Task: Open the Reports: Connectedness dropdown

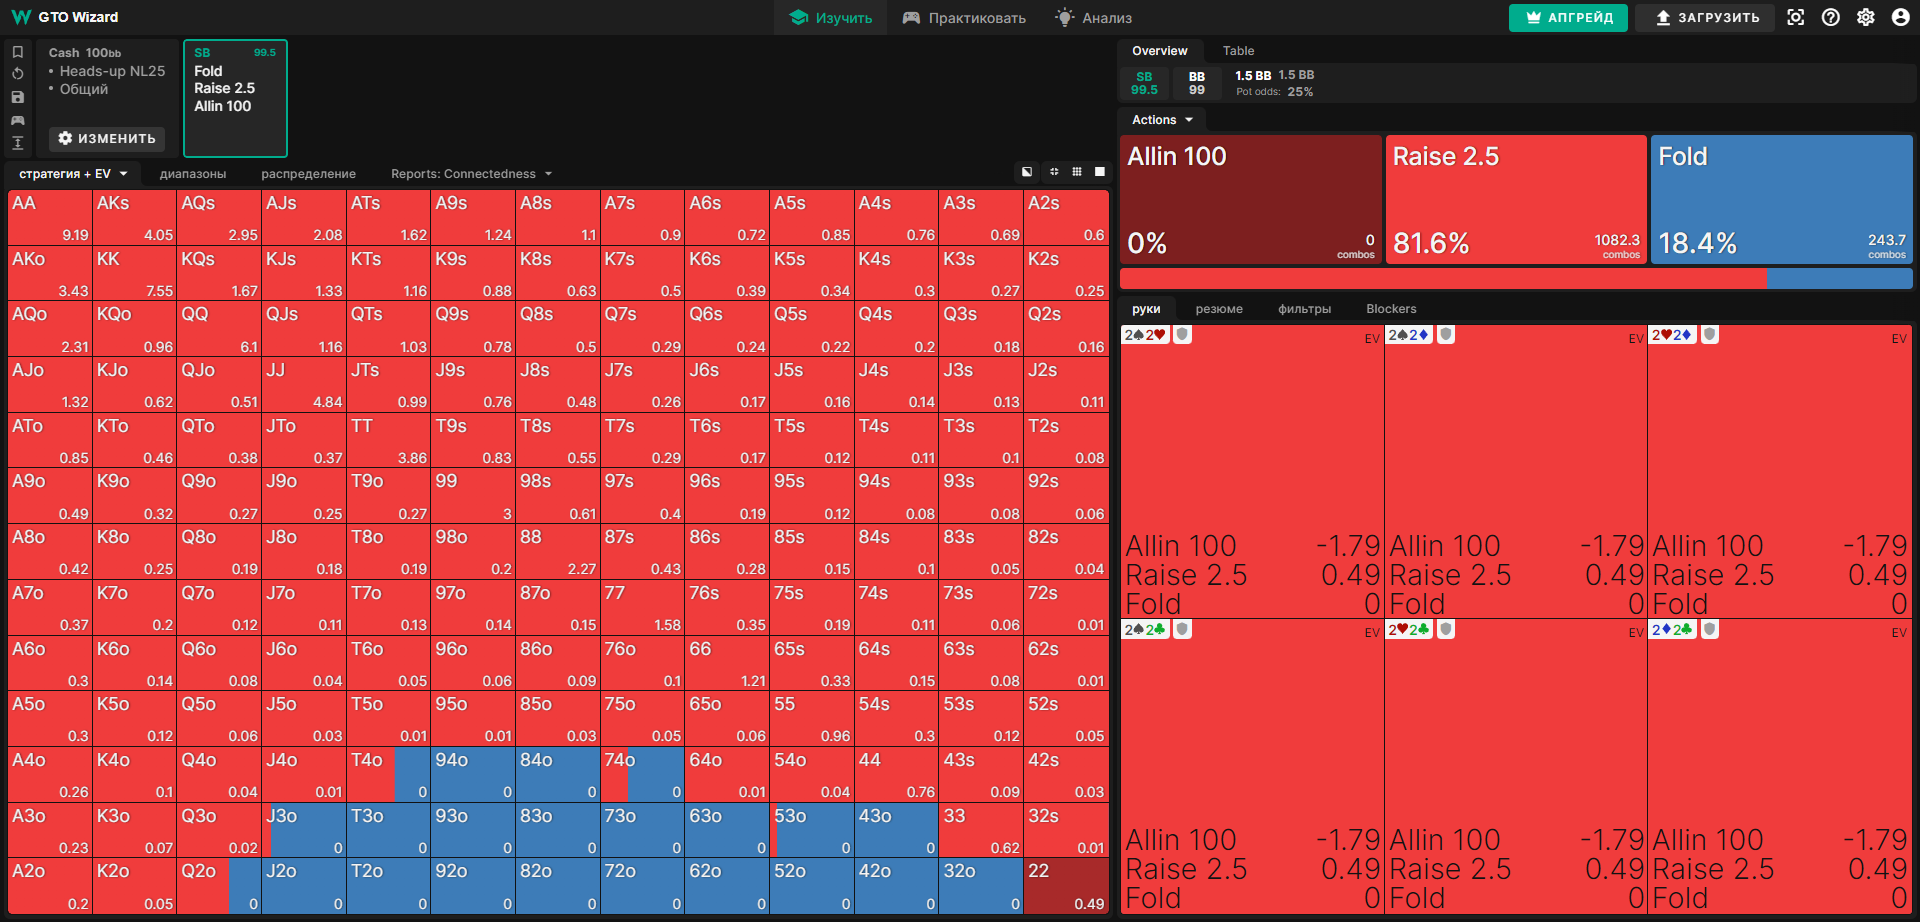Action: pyautogui.click(x=471, y=174)
